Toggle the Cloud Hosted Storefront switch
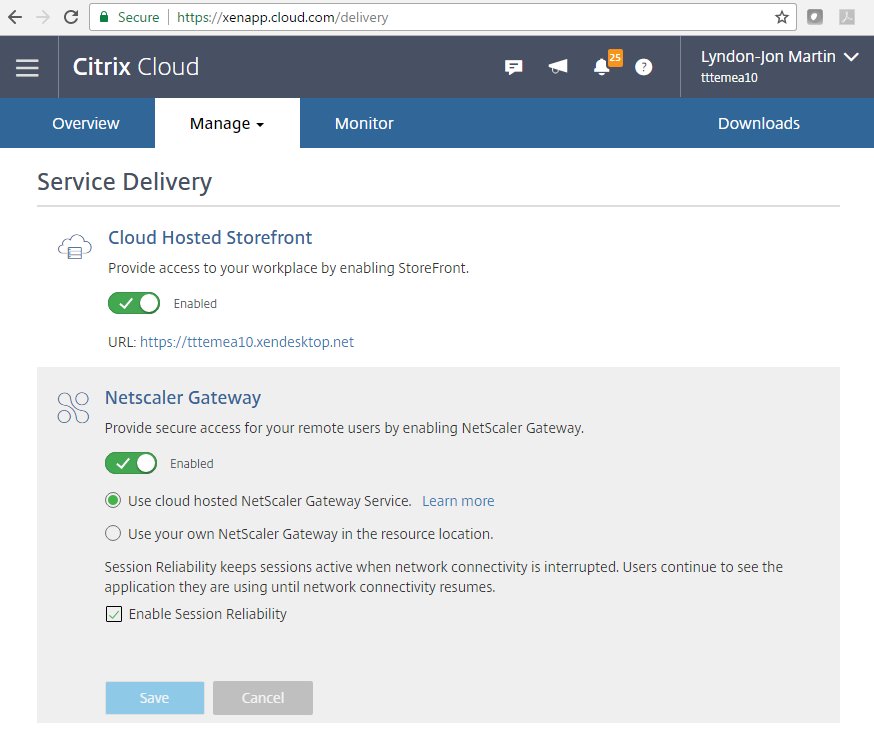 134,303
